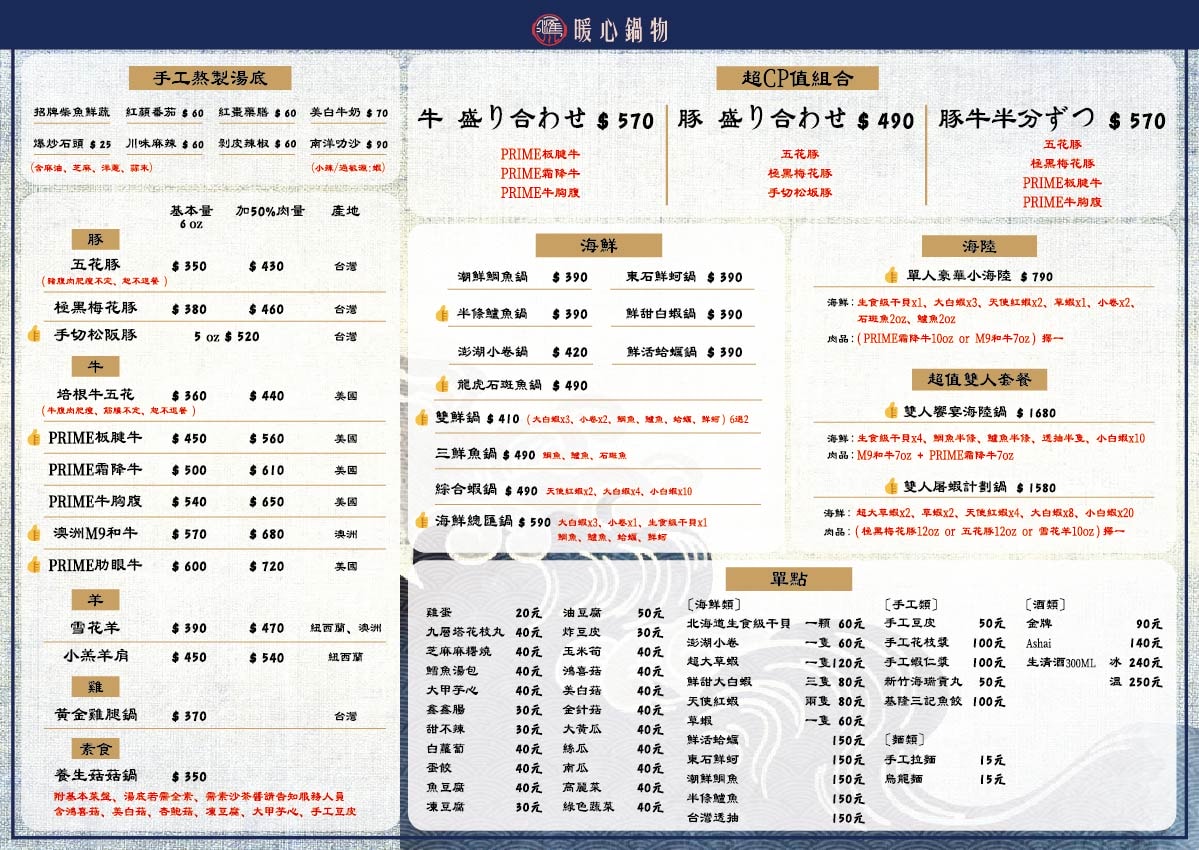Image resolution: width=1199 pixels, height=850 pixels.
Task: Select the 養生菇菇鍋 item name
Action: pyautogui.click(x=96, y=775)
